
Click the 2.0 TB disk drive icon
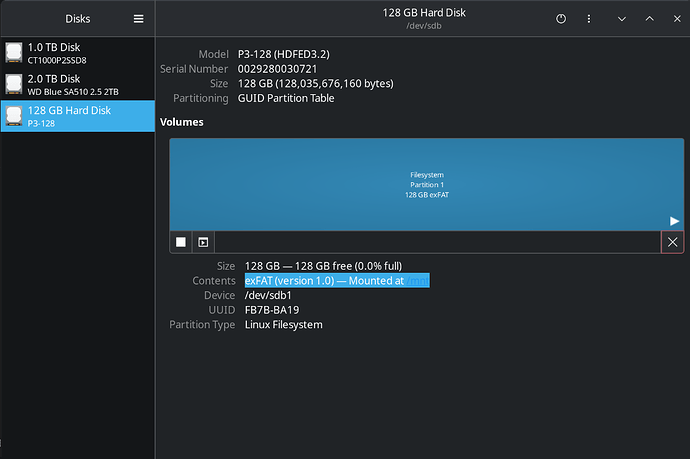coord(13,84)
